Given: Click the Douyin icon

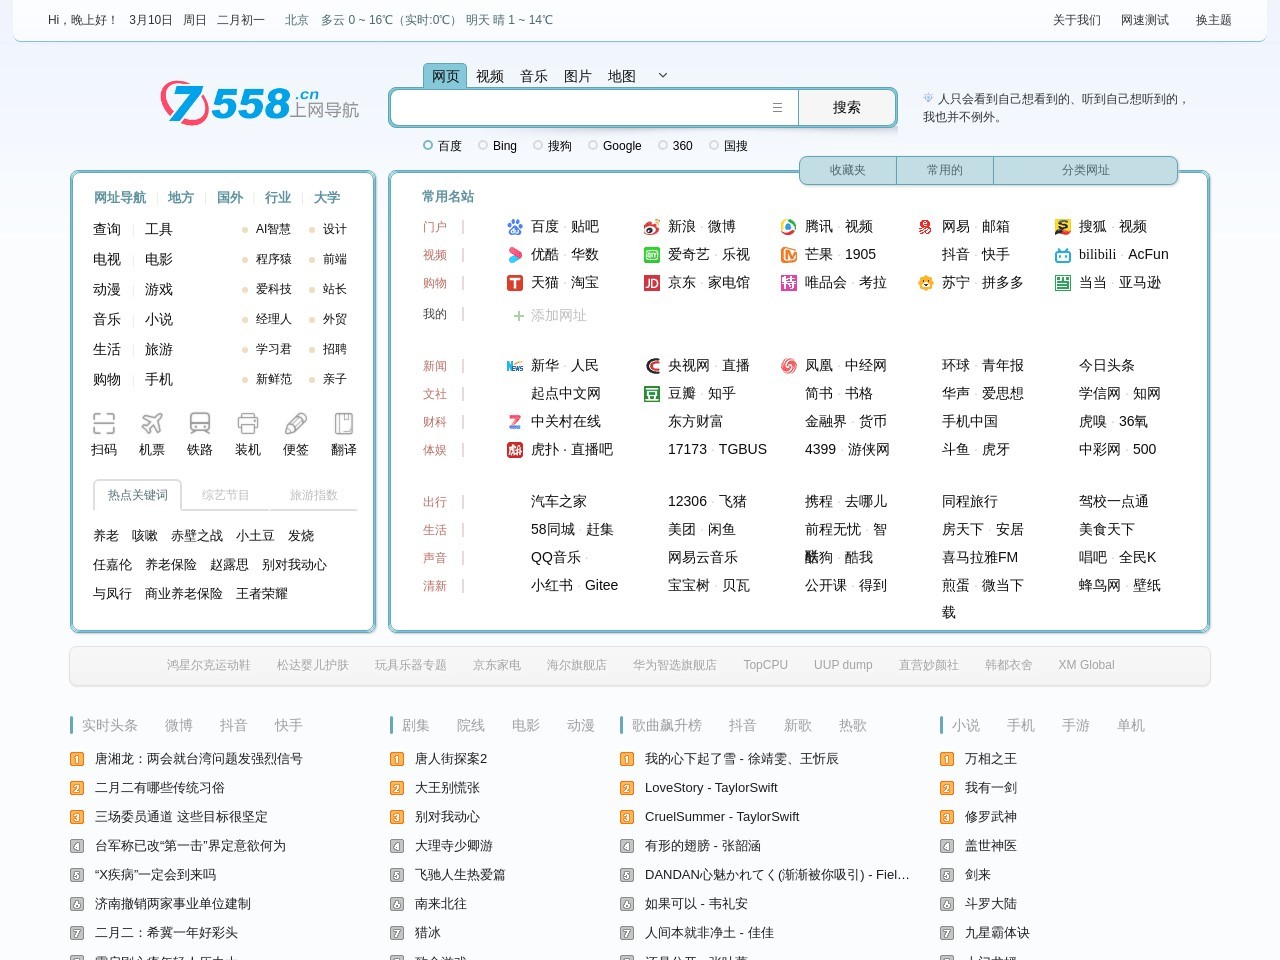Looking at the screenshot, I should pos(926,254).
